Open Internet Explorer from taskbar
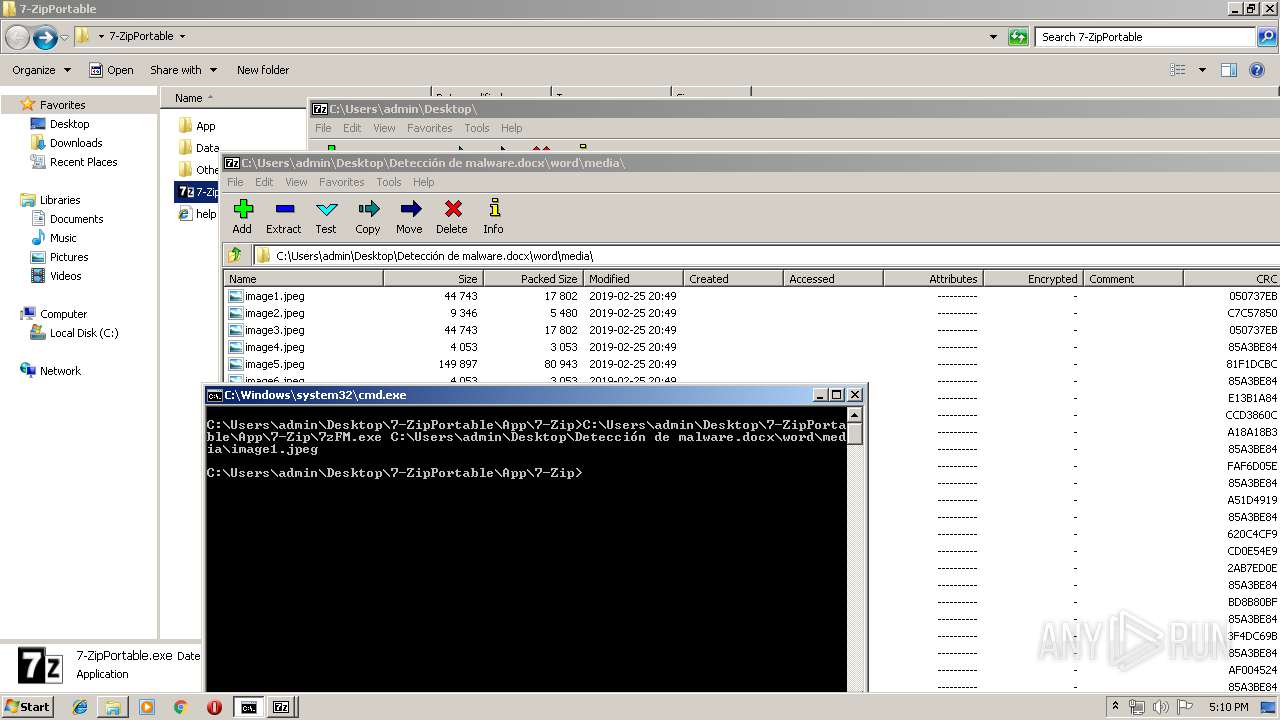The image size is (1280, 720). click(80, 707)
